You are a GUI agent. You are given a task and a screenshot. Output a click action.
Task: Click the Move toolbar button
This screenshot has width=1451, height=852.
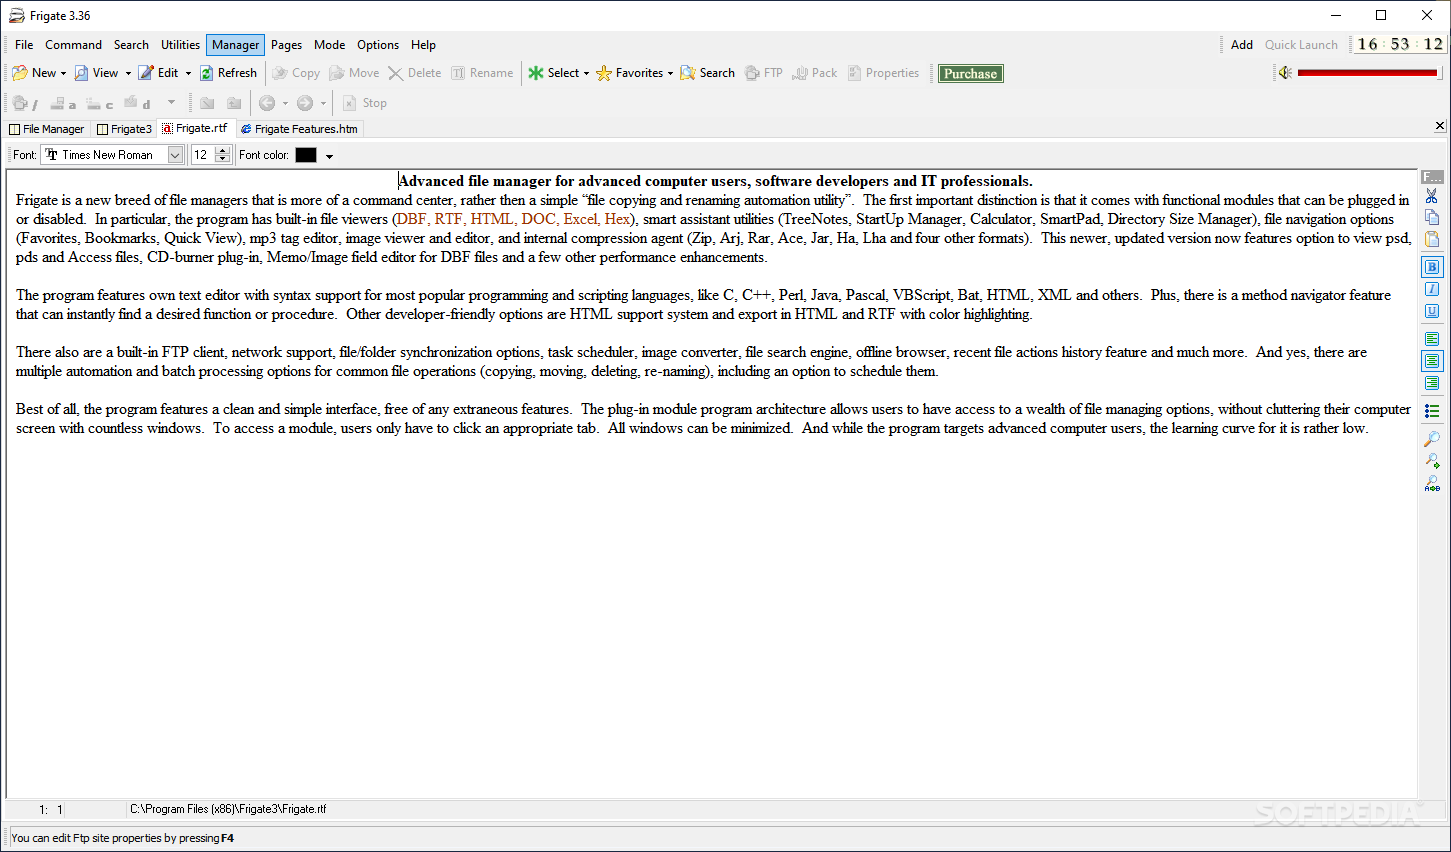coord(354,73)
